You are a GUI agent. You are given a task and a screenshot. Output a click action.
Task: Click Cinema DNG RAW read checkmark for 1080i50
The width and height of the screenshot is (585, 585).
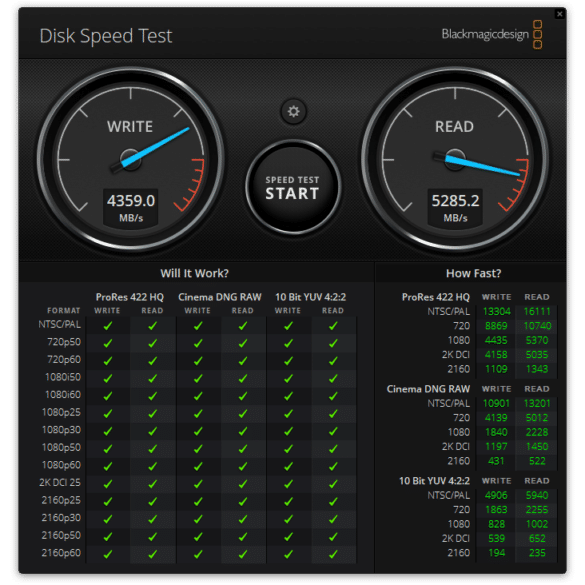point(243,378)
